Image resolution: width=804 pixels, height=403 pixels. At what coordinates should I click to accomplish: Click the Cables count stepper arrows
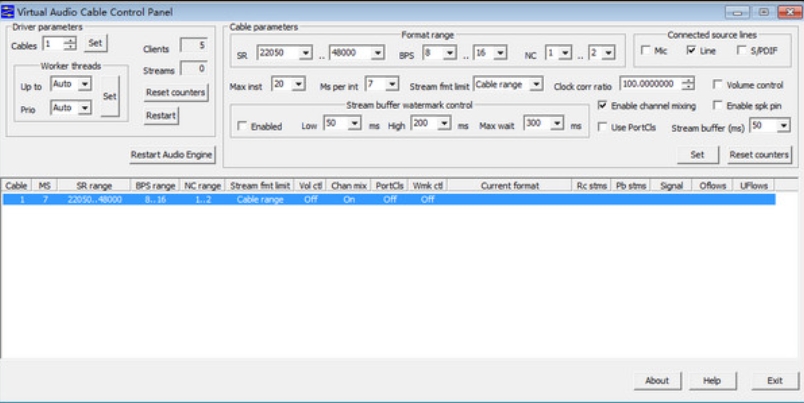[x=70, y=44]
